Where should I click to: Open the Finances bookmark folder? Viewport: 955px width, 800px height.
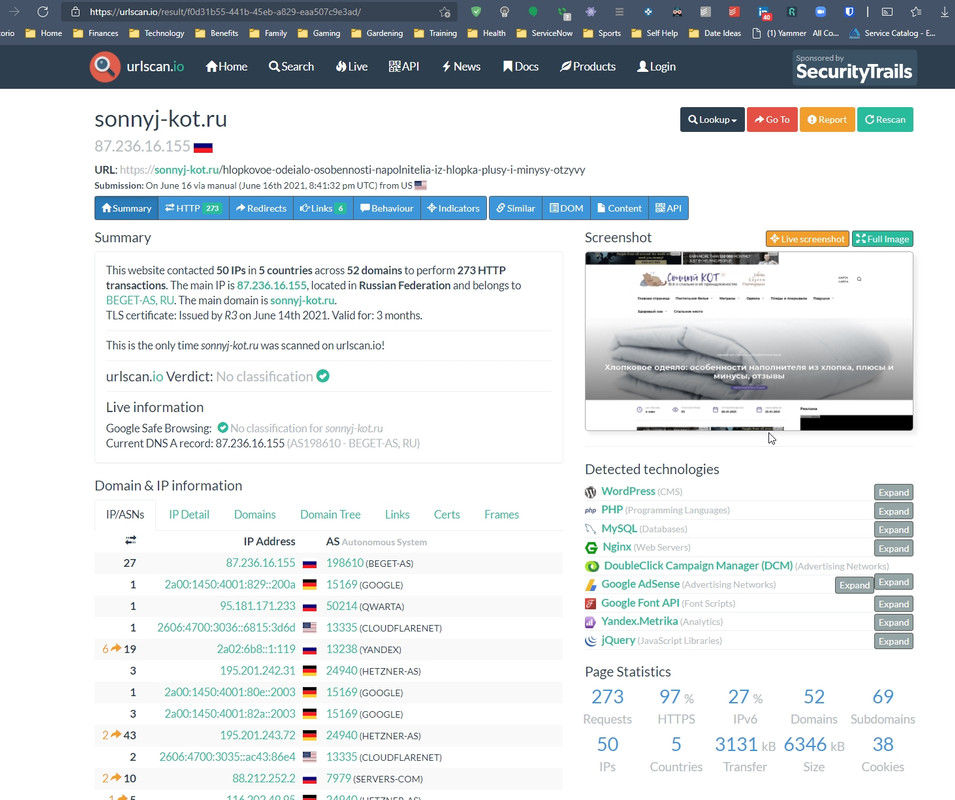click(x=96, y=33)
